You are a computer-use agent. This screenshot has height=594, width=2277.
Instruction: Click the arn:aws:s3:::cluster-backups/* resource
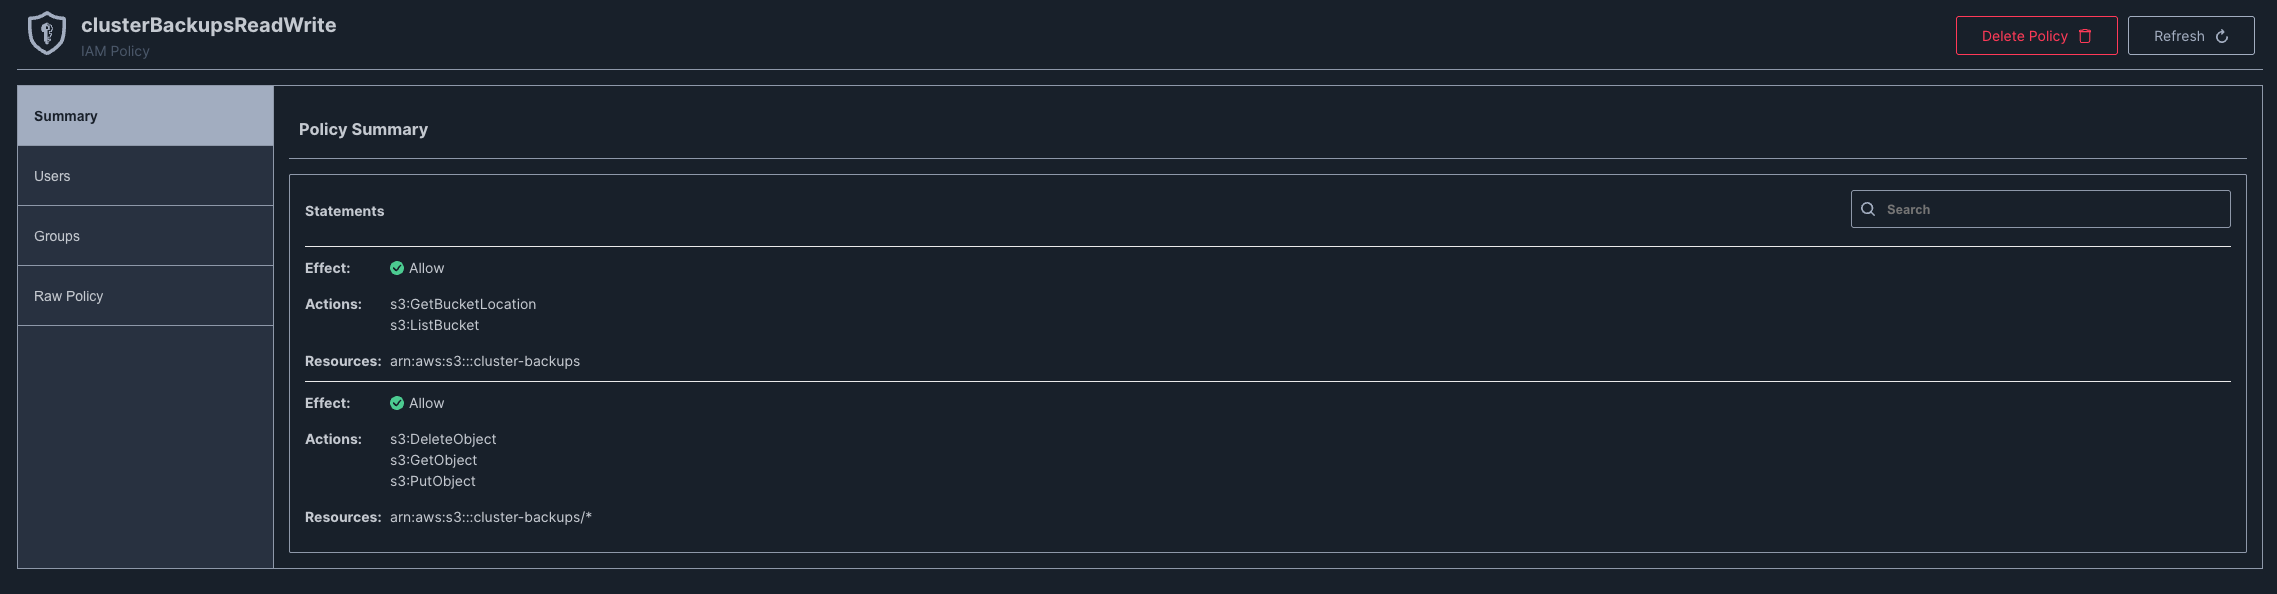pyautogui.click(x=491, y=517)
